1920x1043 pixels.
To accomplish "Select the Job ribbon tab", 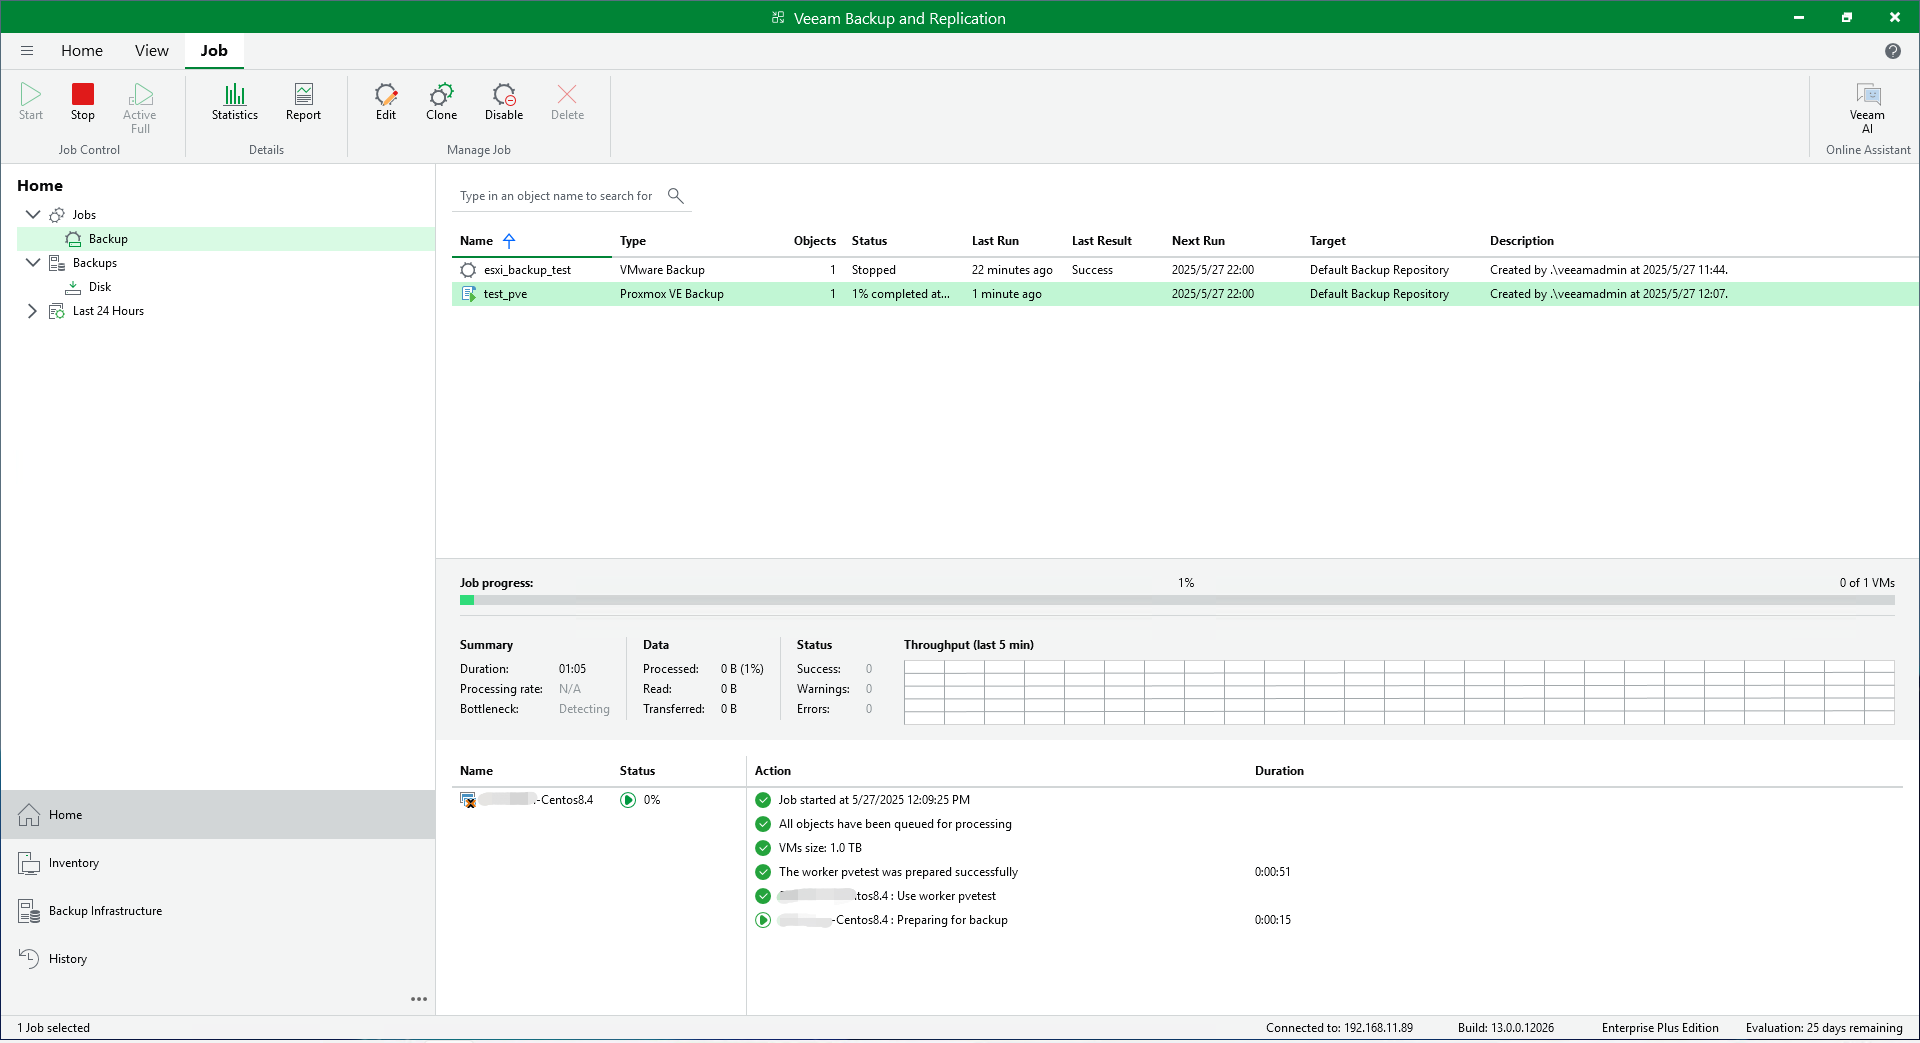I will coord(214,51).
